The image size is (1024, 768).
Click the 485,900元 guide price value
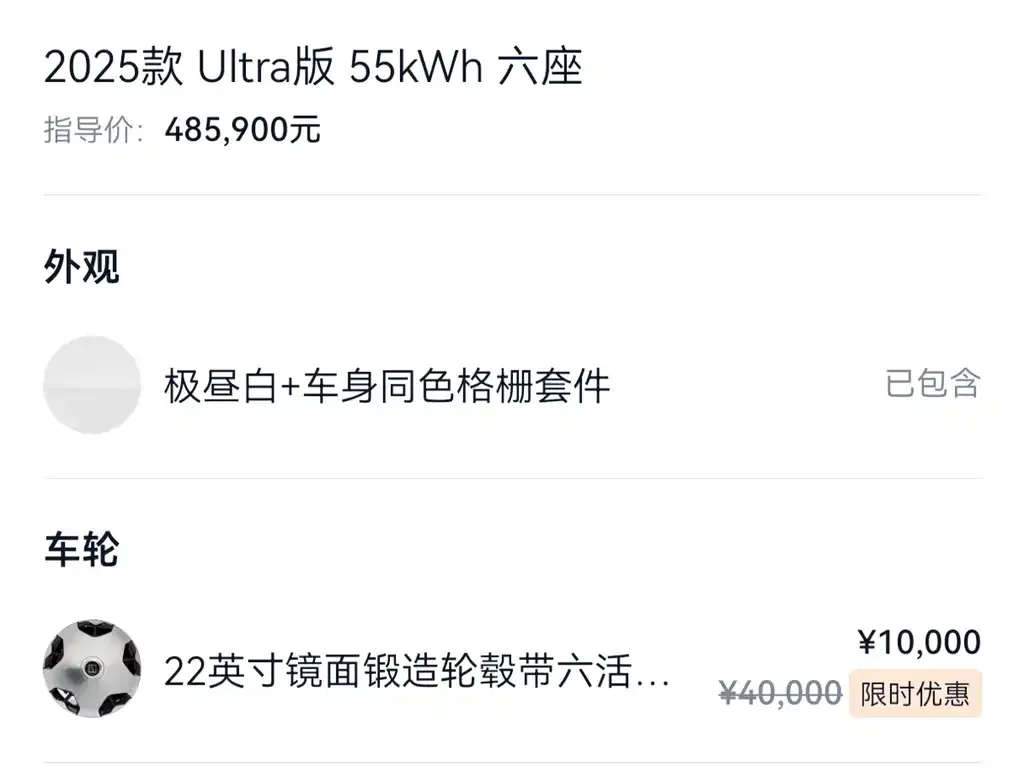242,129
